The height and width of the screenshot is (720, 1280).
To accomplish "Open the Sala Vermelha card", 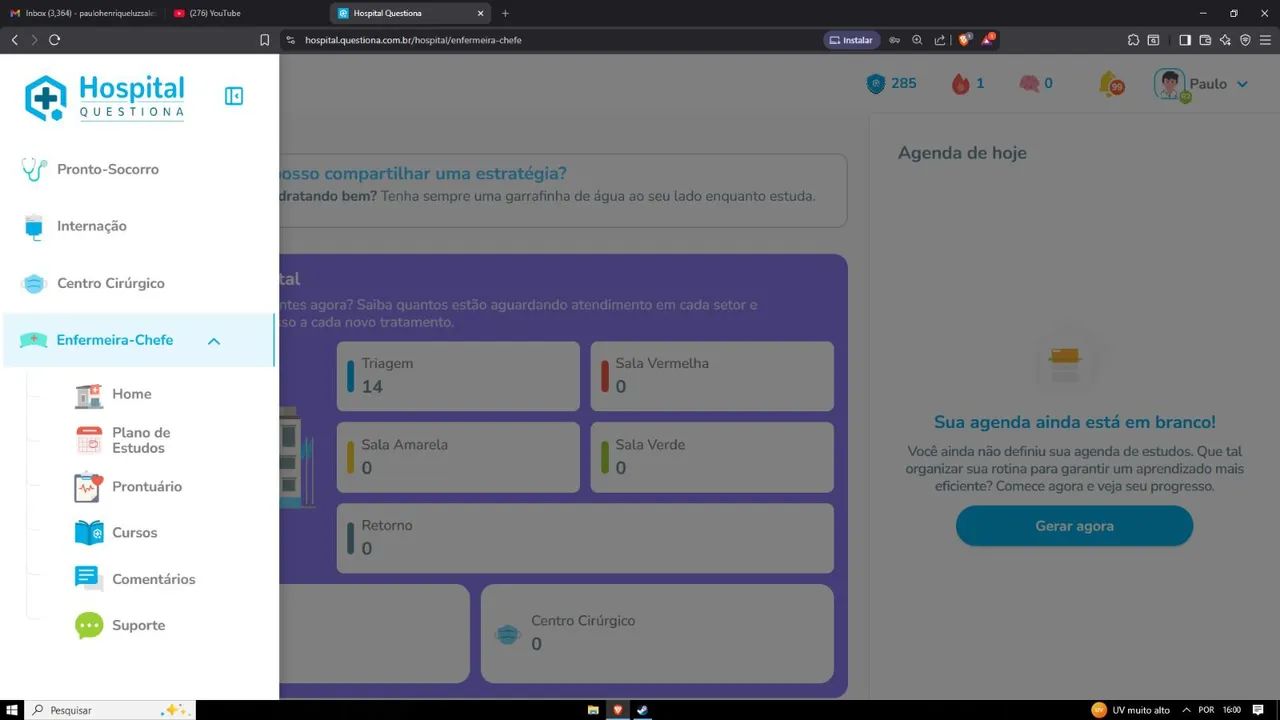I will coord(712,376).
